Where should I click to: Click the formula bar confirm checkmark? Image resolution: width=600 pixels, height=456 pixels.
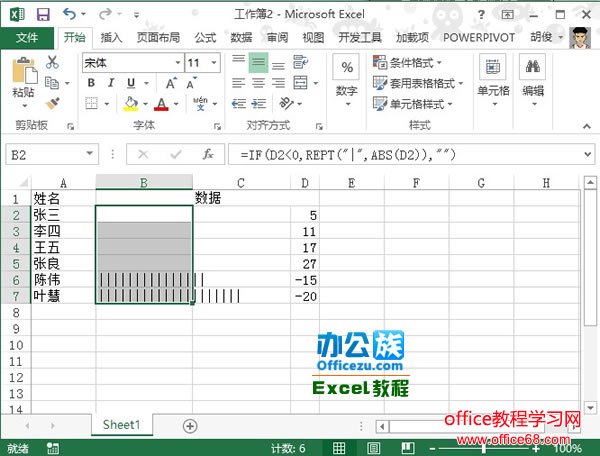pos(176,155)
